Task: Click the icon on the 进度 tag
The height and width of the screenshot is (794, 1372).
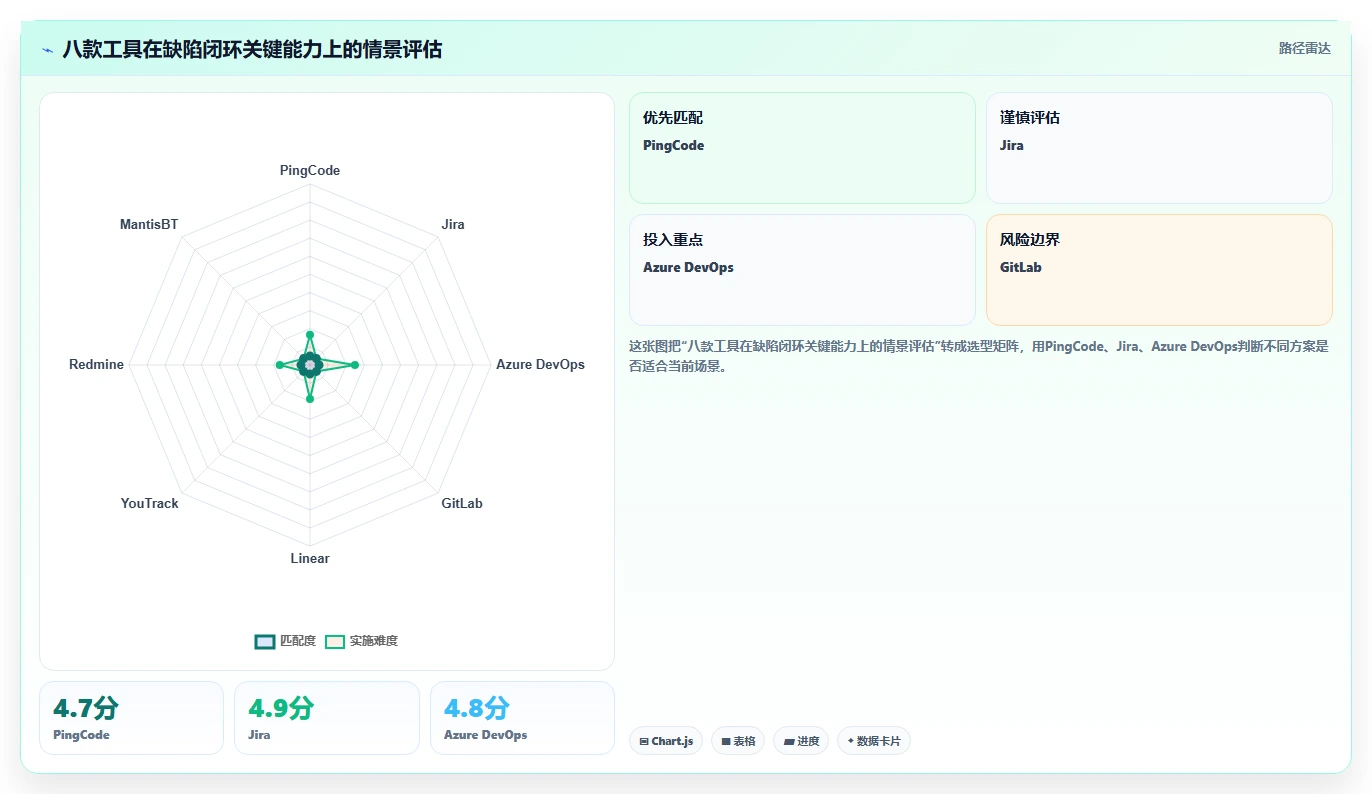Action: tap(789, 742)
